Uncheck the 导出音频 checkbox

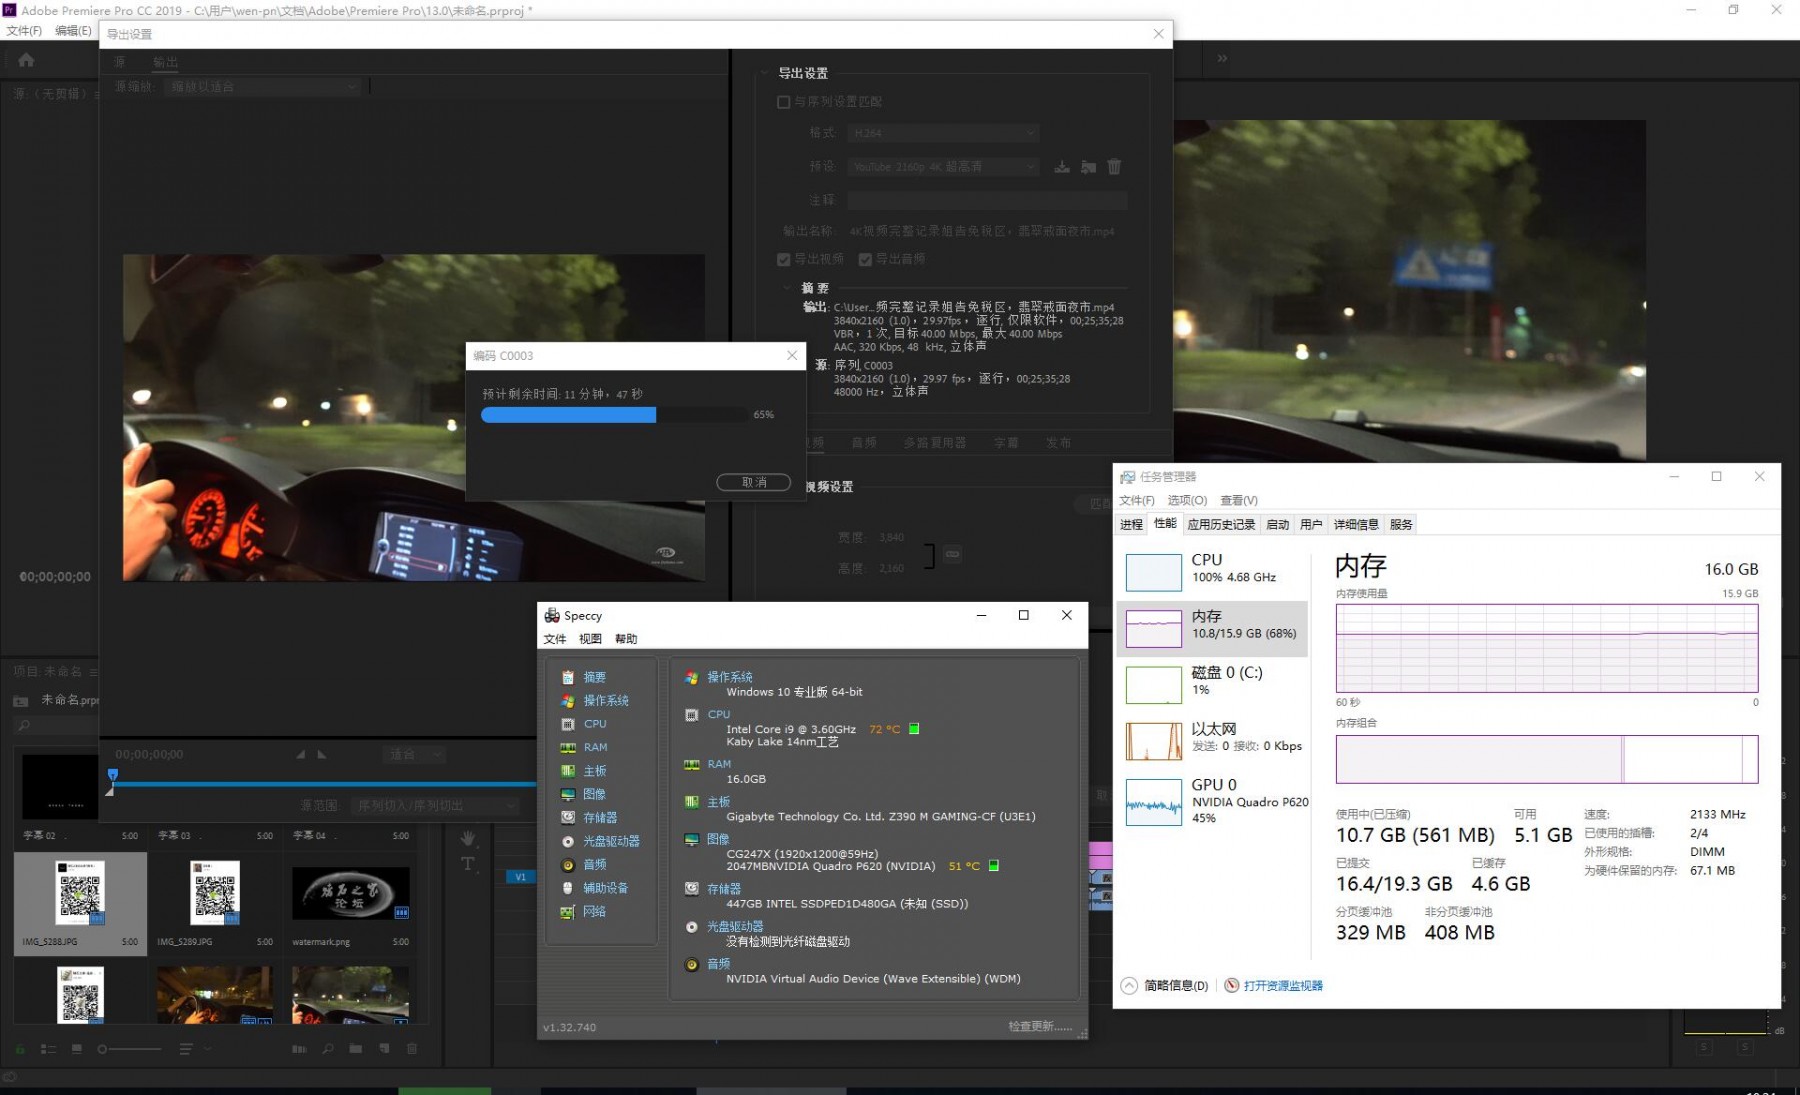click(x=865, y=260)
